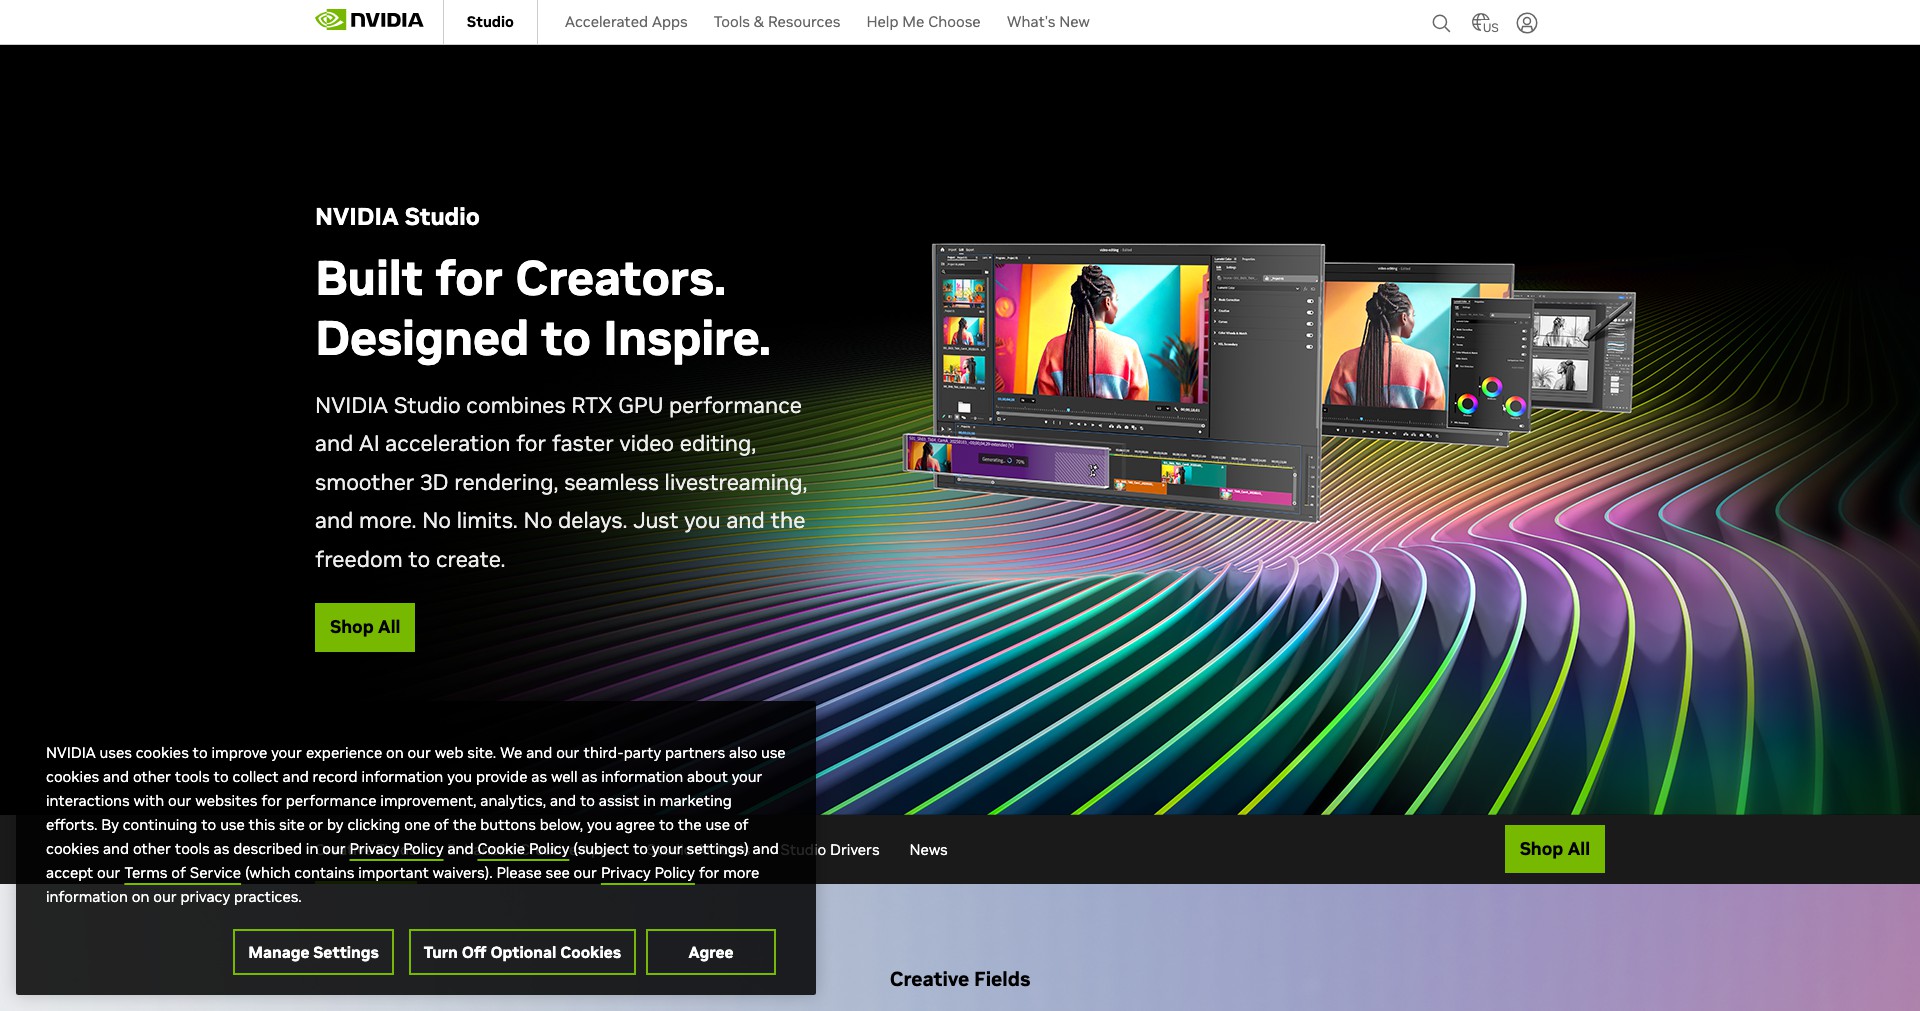Select the Studio tab in header
This screenshot has width=1920, height=1011.
tap(490, 22)
